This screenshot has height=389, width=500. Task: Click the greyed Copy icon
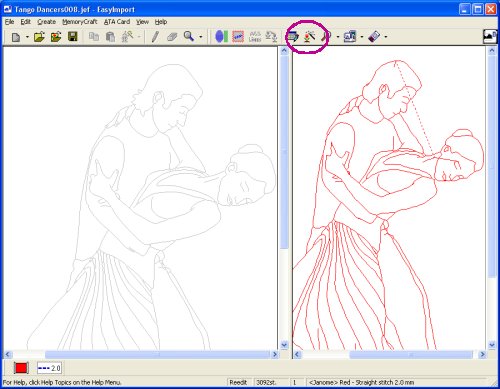[x=94, y=36]
